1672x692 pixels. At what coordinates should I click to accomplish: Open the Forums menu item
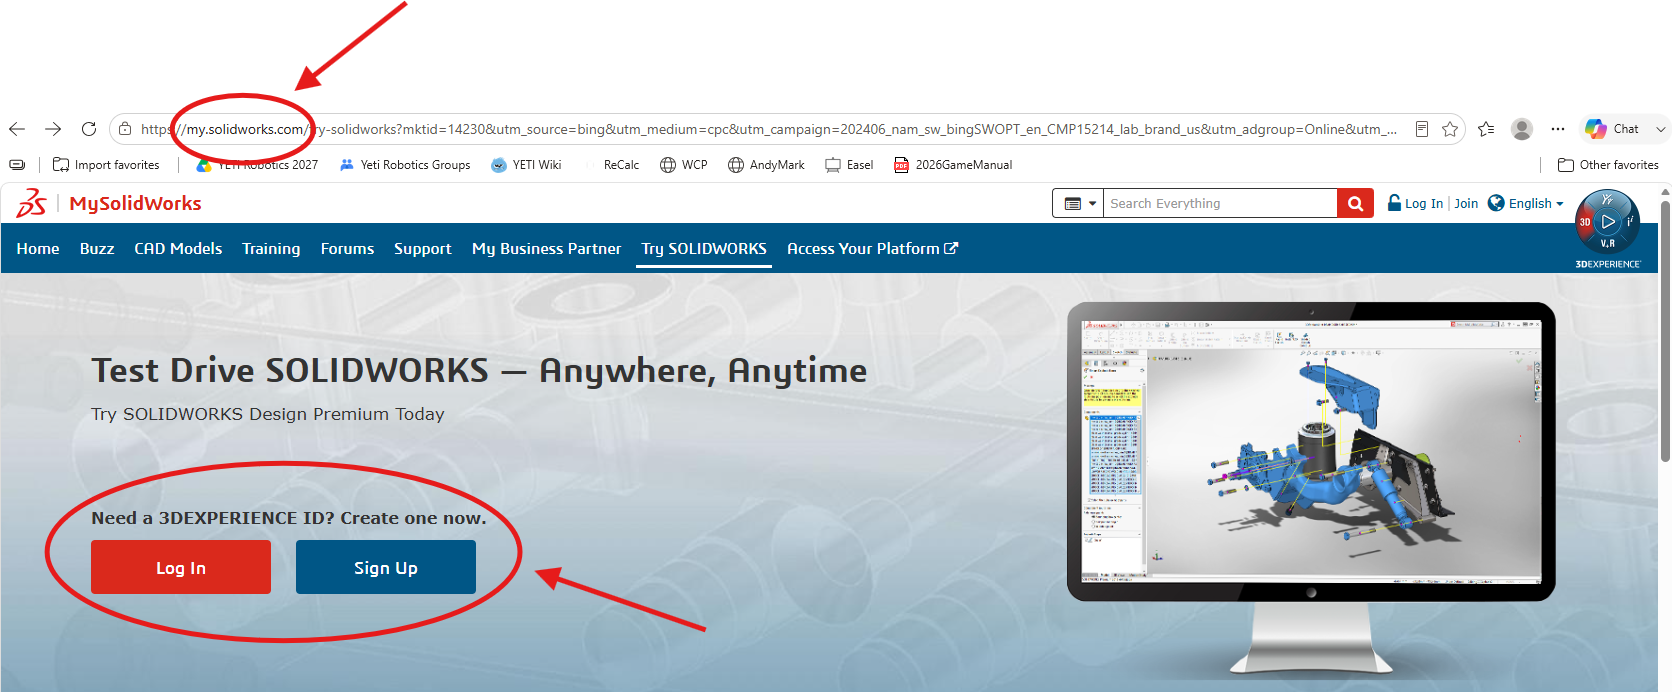tap(347, 248)
